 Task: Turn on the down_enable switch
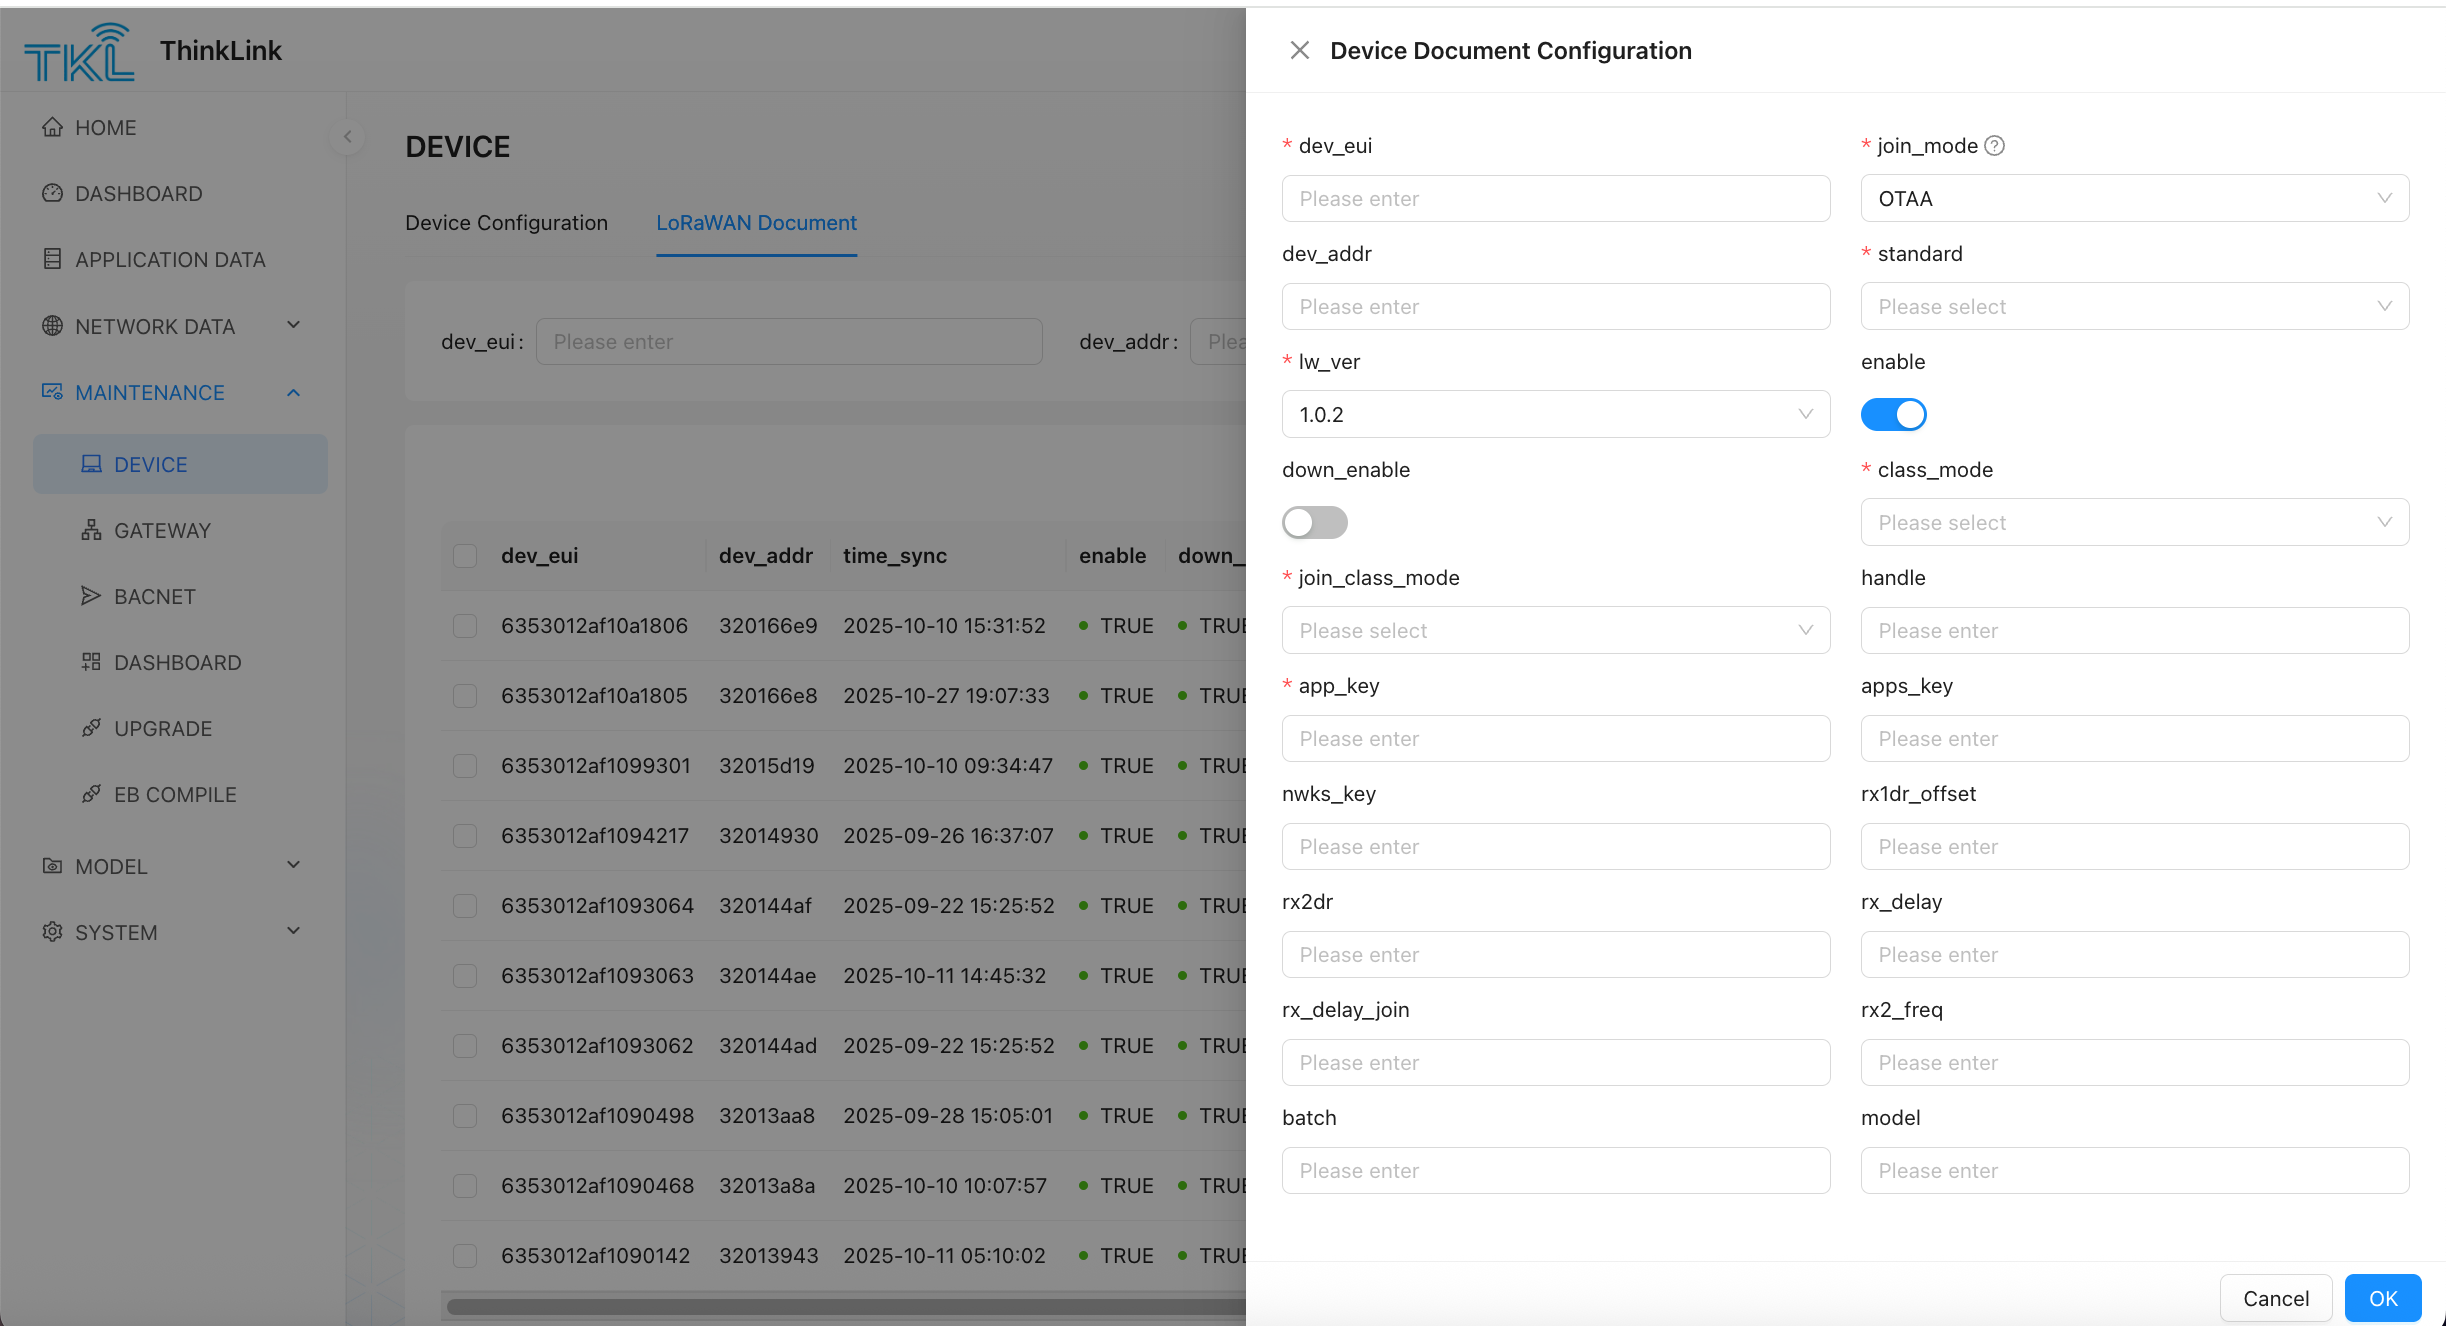coord(1314,522)
